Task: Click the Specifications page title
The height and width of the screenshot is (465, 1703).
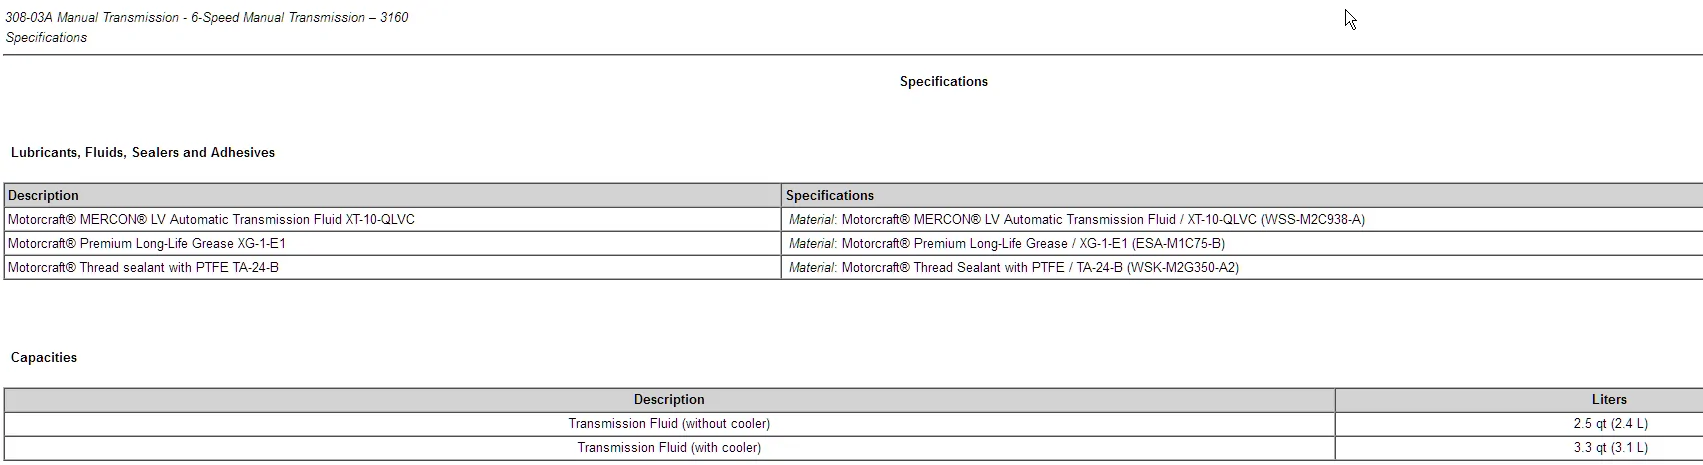Action: (943, 82)
